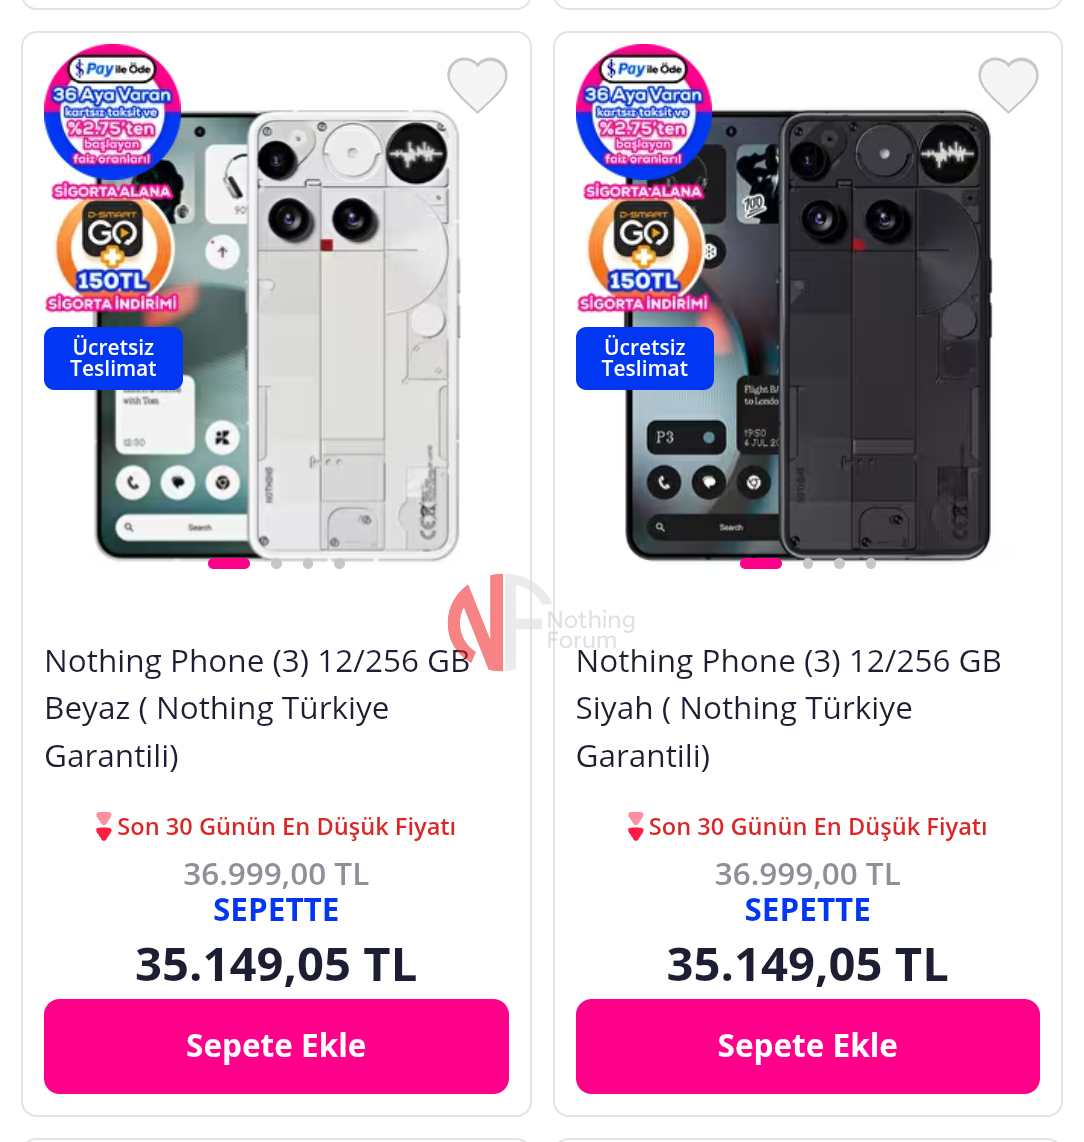Open the Nothing Phone (3) Siyah product title
The image size is (1084, 1142).
pos(788,708)
